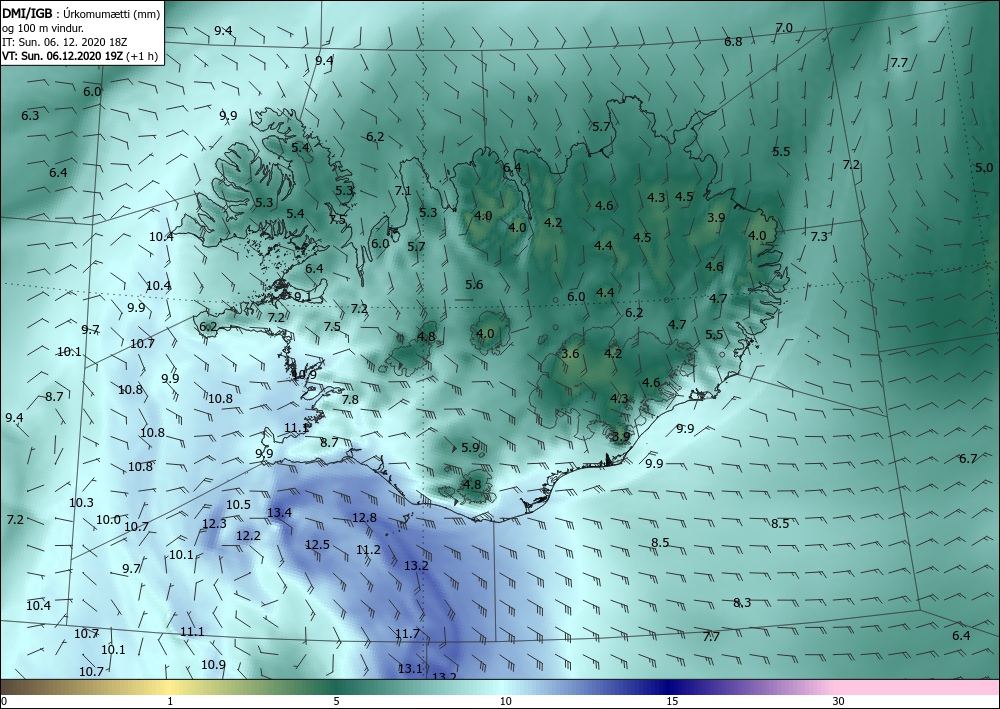Click the 9.1 value in the west
The height and width of the screenshot is (709, 1000).
pos(303,296)
